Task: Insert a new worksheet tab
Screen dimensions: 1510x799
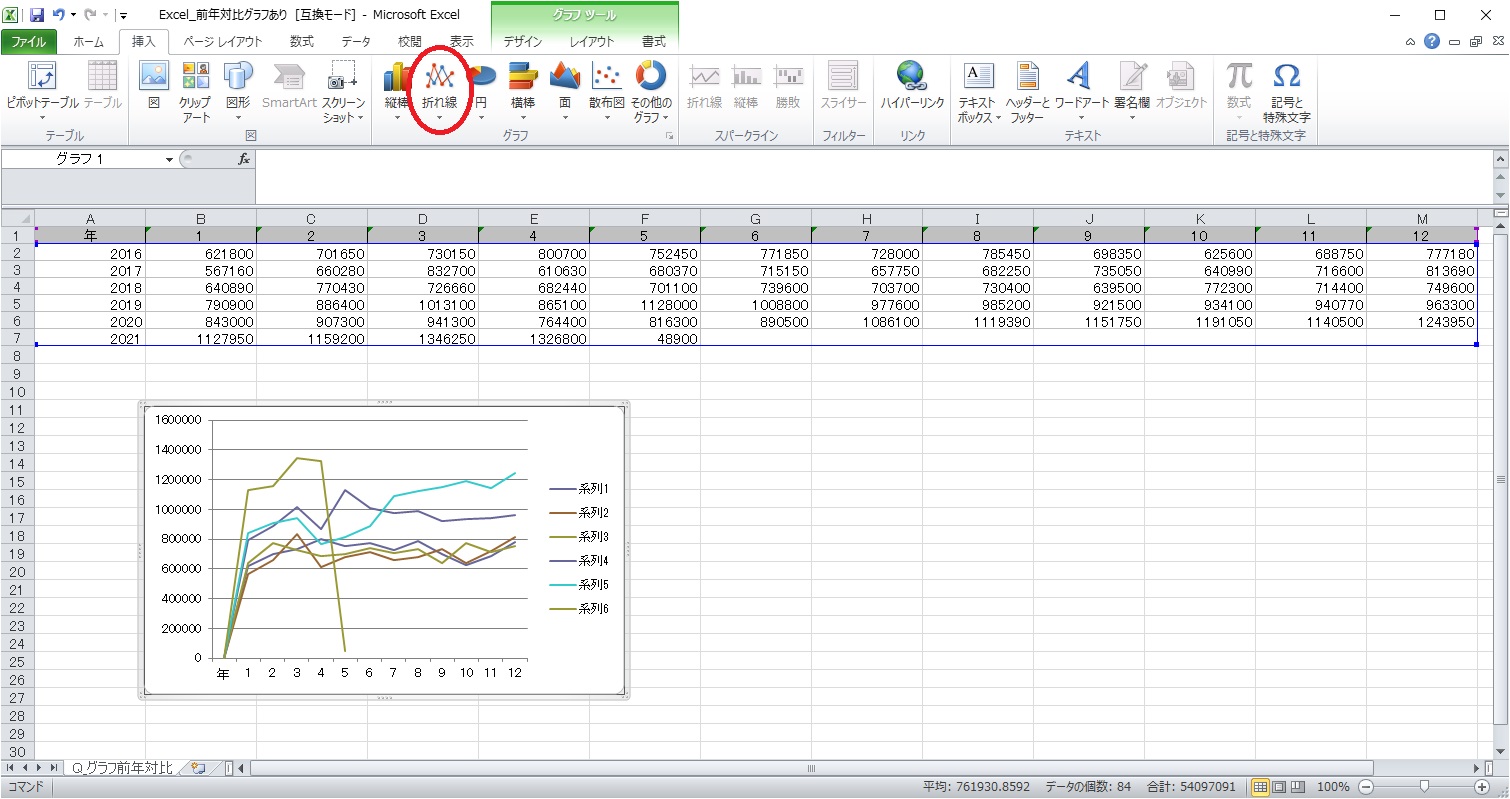Action: pos(197,768)
